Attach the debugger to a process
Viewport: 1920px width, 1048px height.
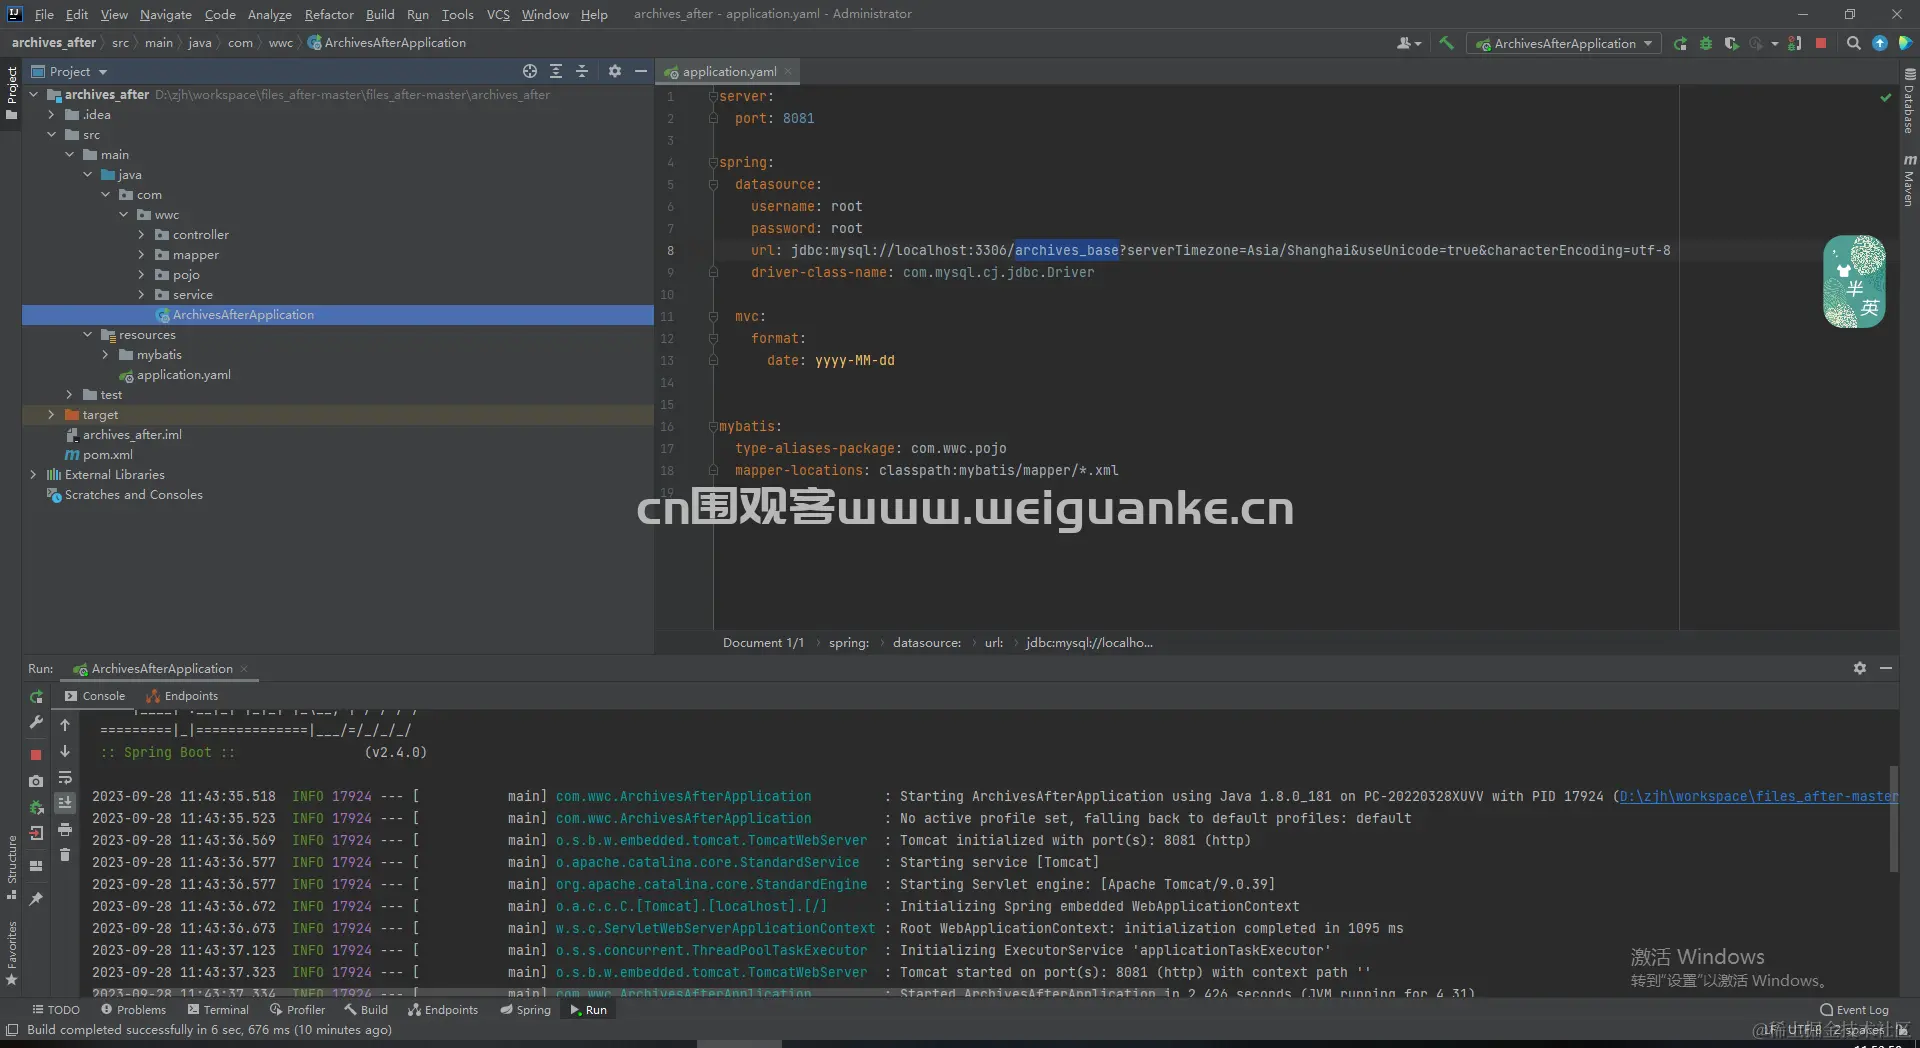(x=1795, y=43)
